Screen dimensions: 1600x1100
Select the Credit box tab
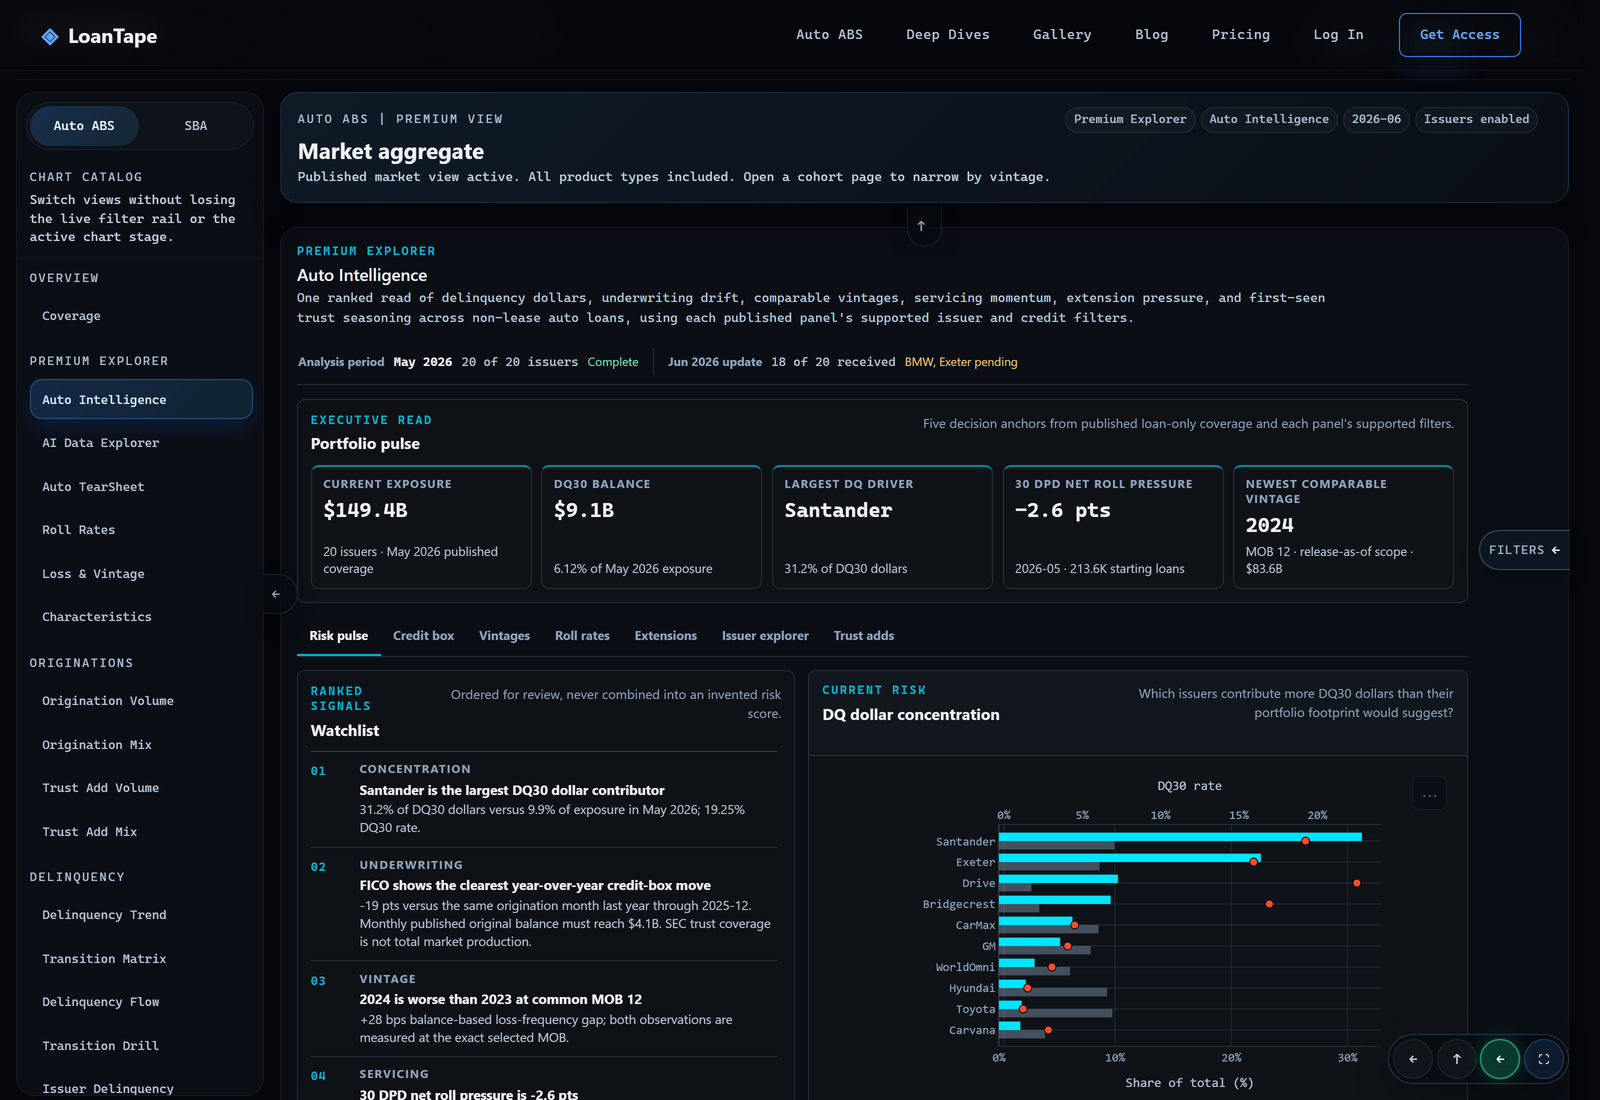423,636
